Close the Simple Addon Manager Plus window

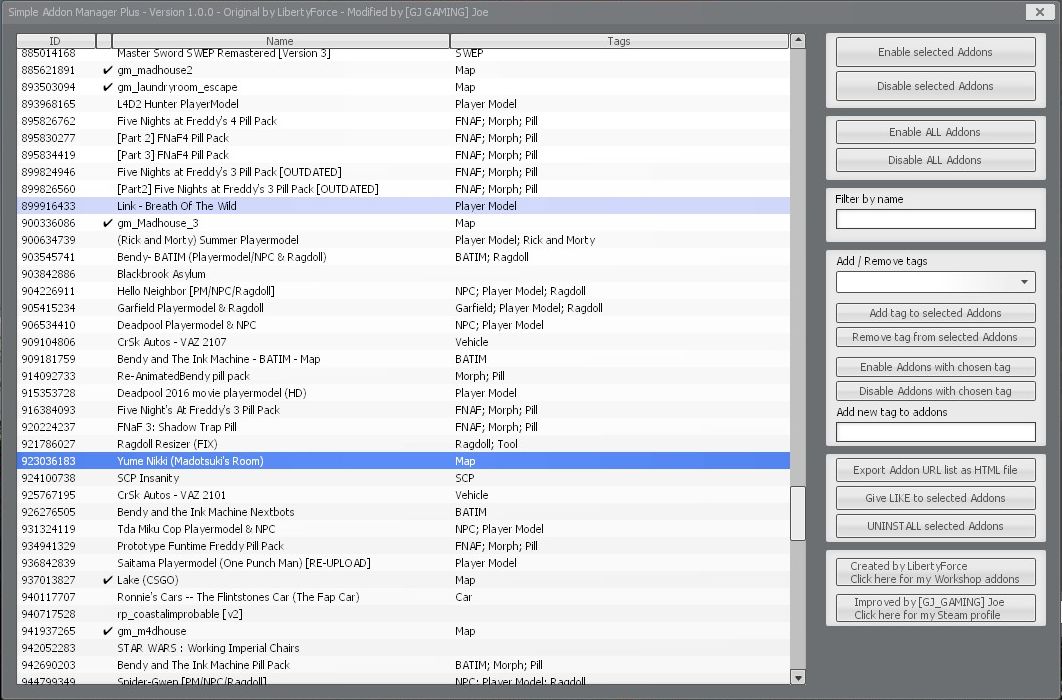(x=1039, y=12)
